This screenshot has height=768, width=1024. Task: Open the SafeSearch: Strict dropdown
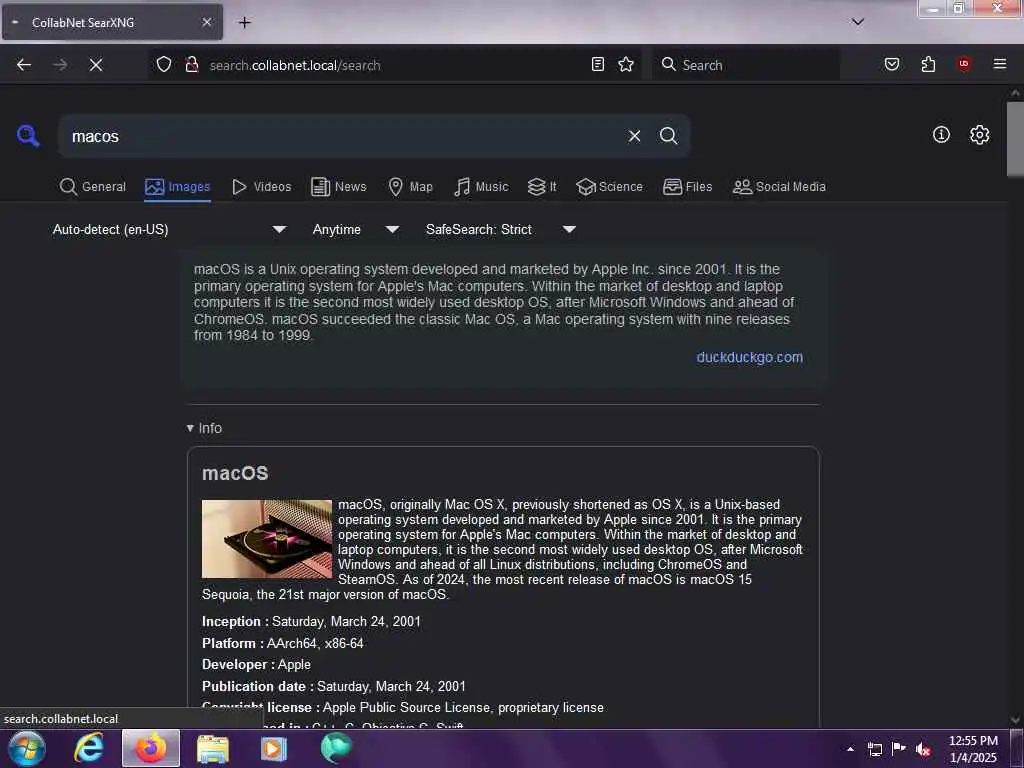(501, 229)
